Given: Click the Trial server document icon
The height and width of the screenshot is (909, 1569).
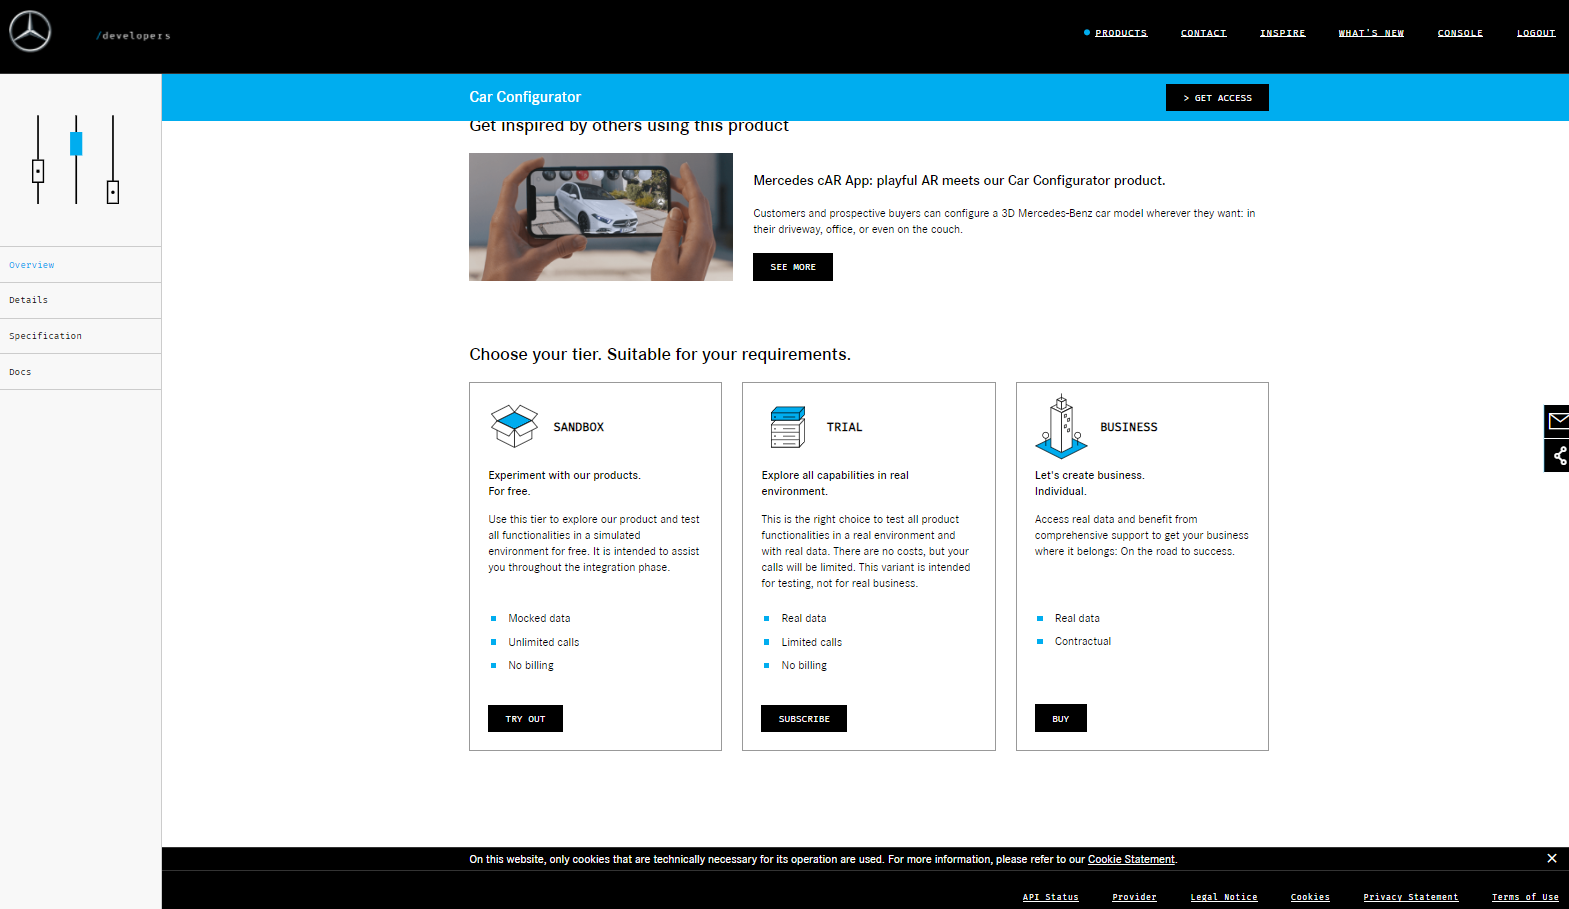Looking at the screenshot, I should coord(788,427).
